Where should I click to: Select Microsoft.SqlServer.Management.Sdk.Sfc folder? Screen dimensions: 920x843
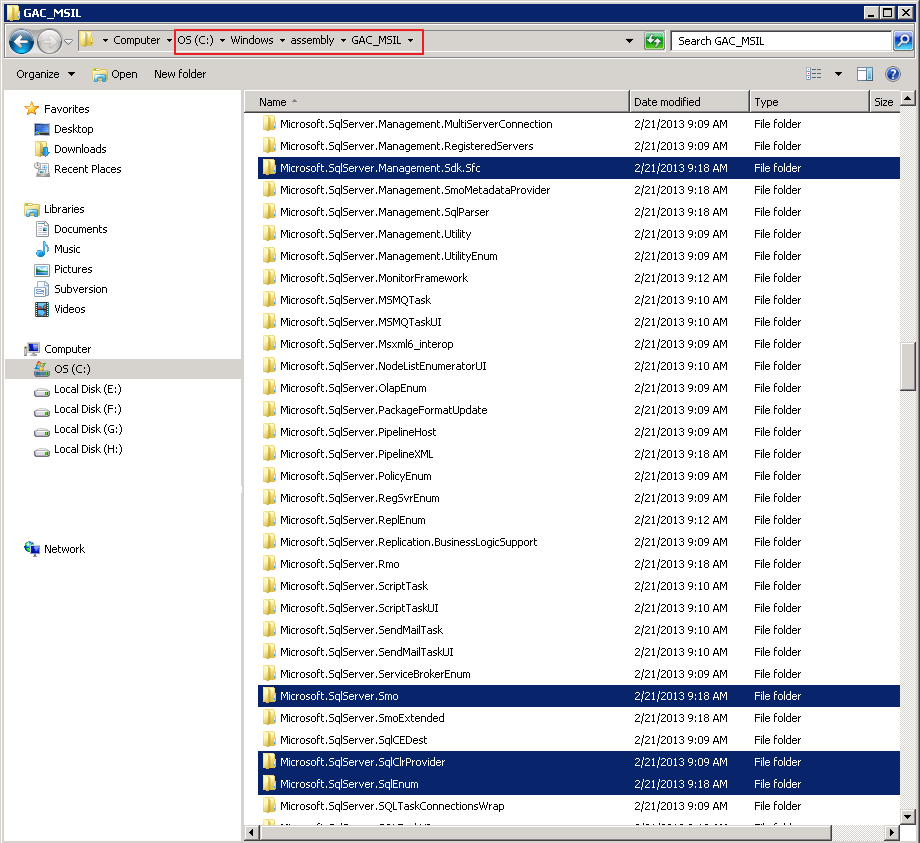[x=579, y=168]
